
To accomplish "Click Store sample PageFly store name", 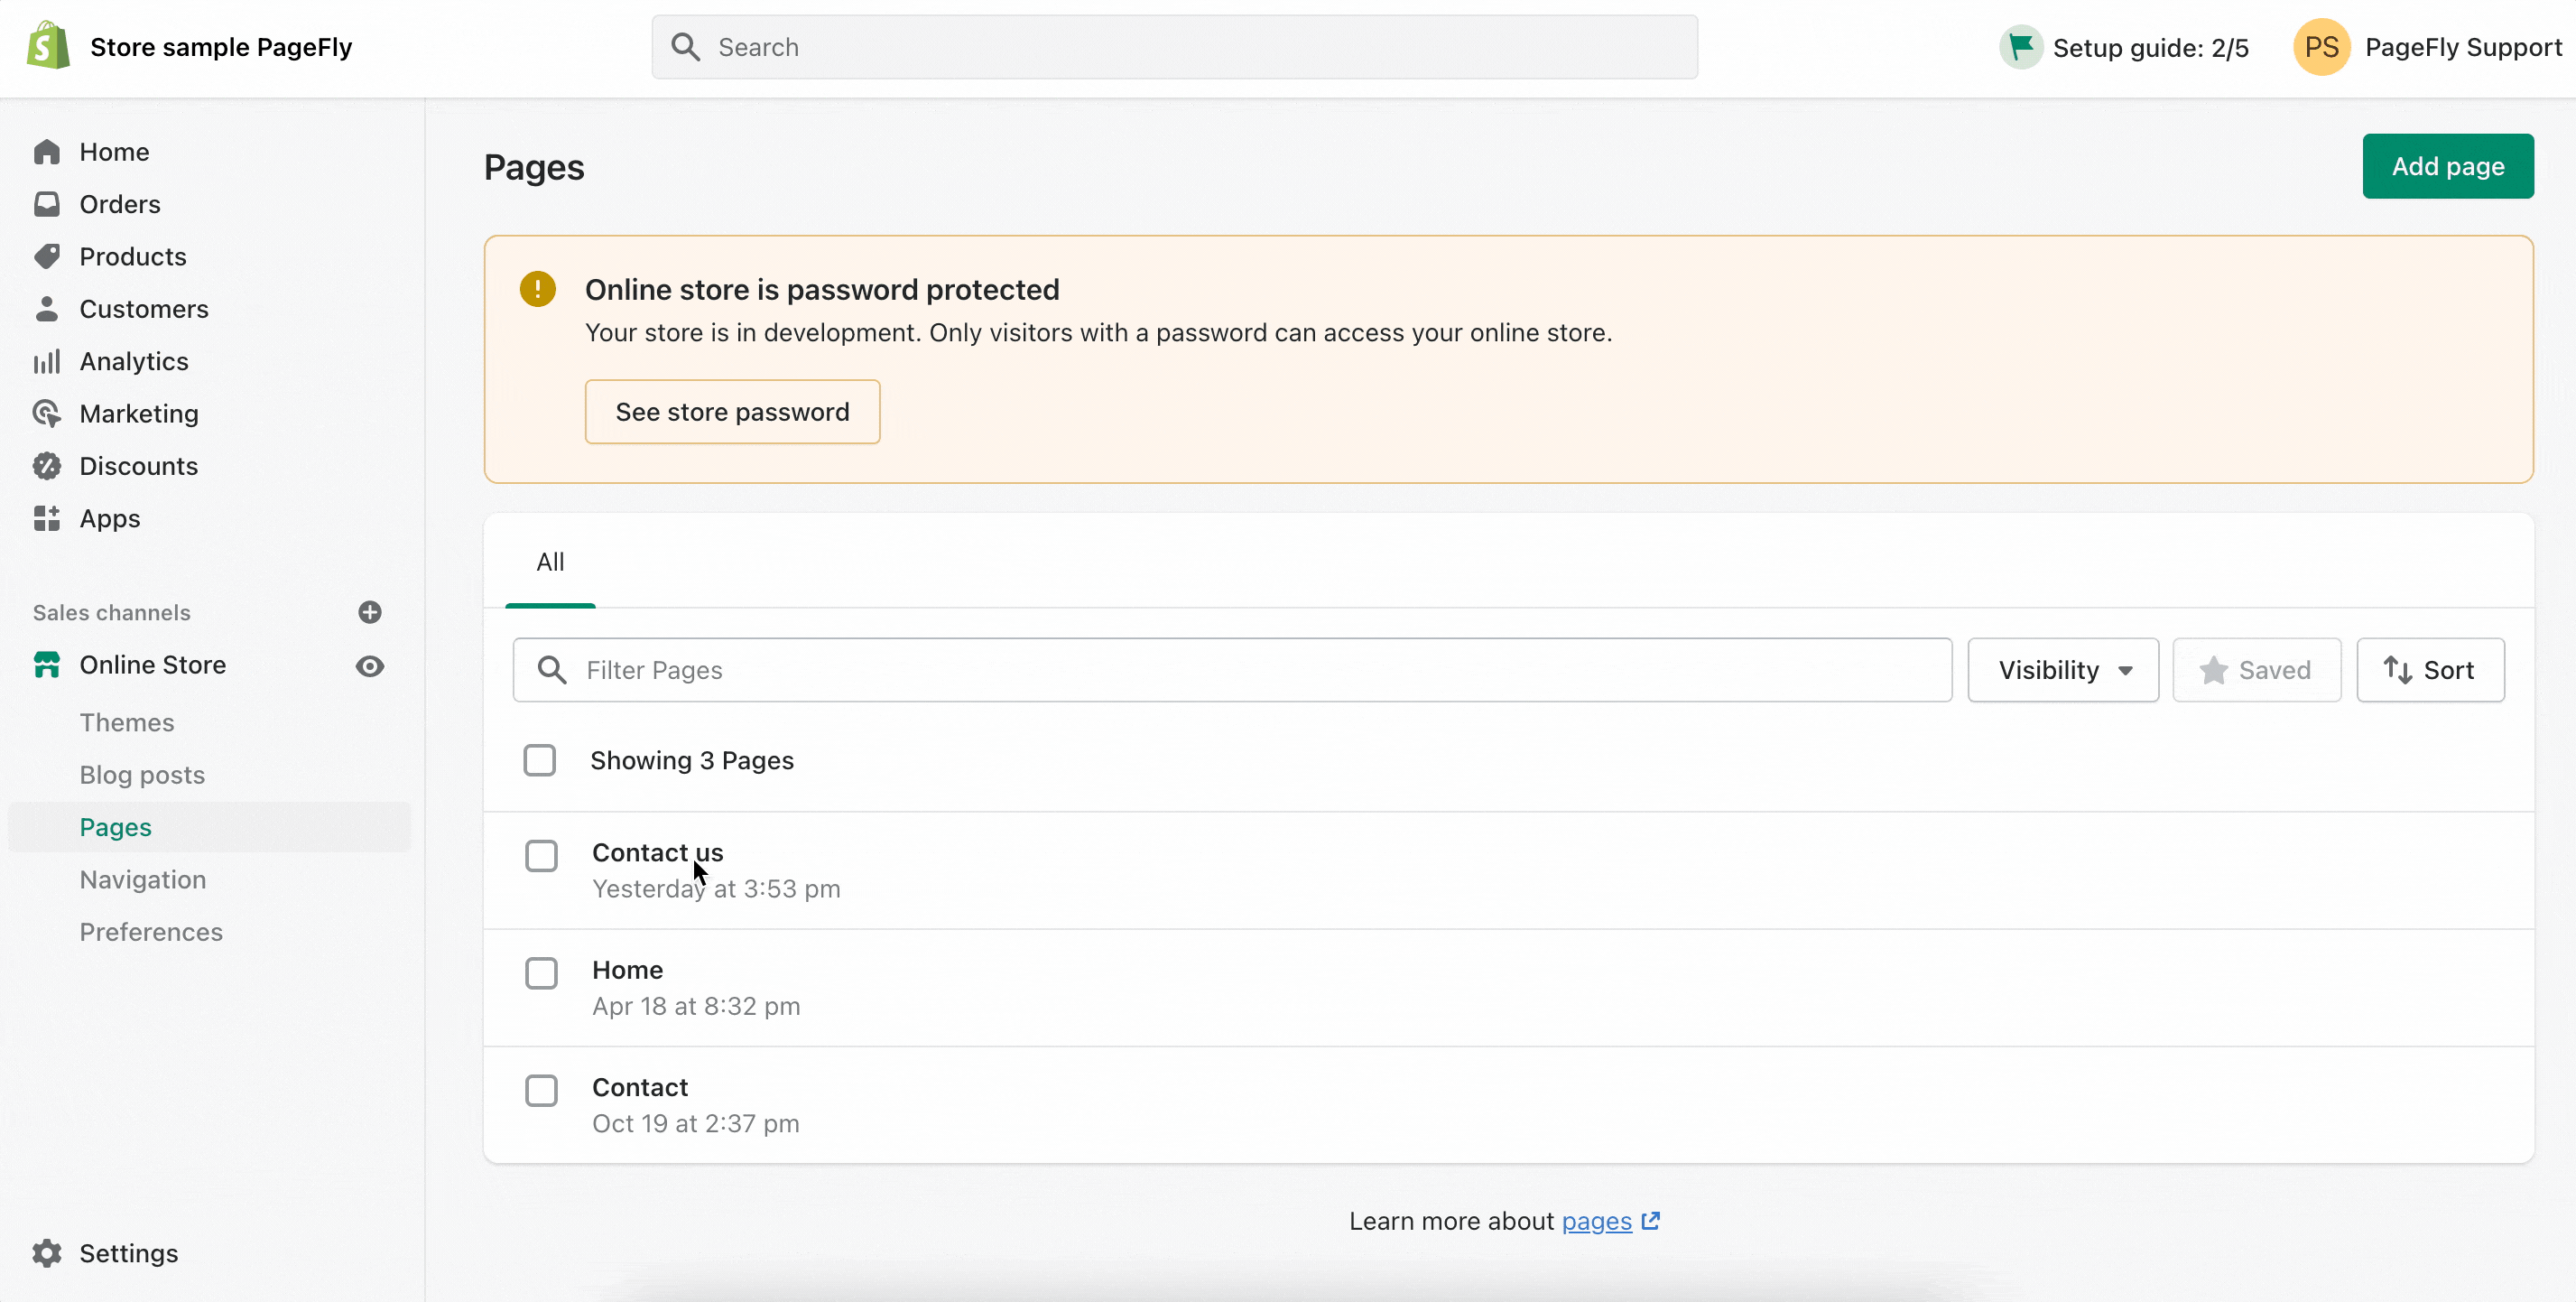I will pos(221,47).
